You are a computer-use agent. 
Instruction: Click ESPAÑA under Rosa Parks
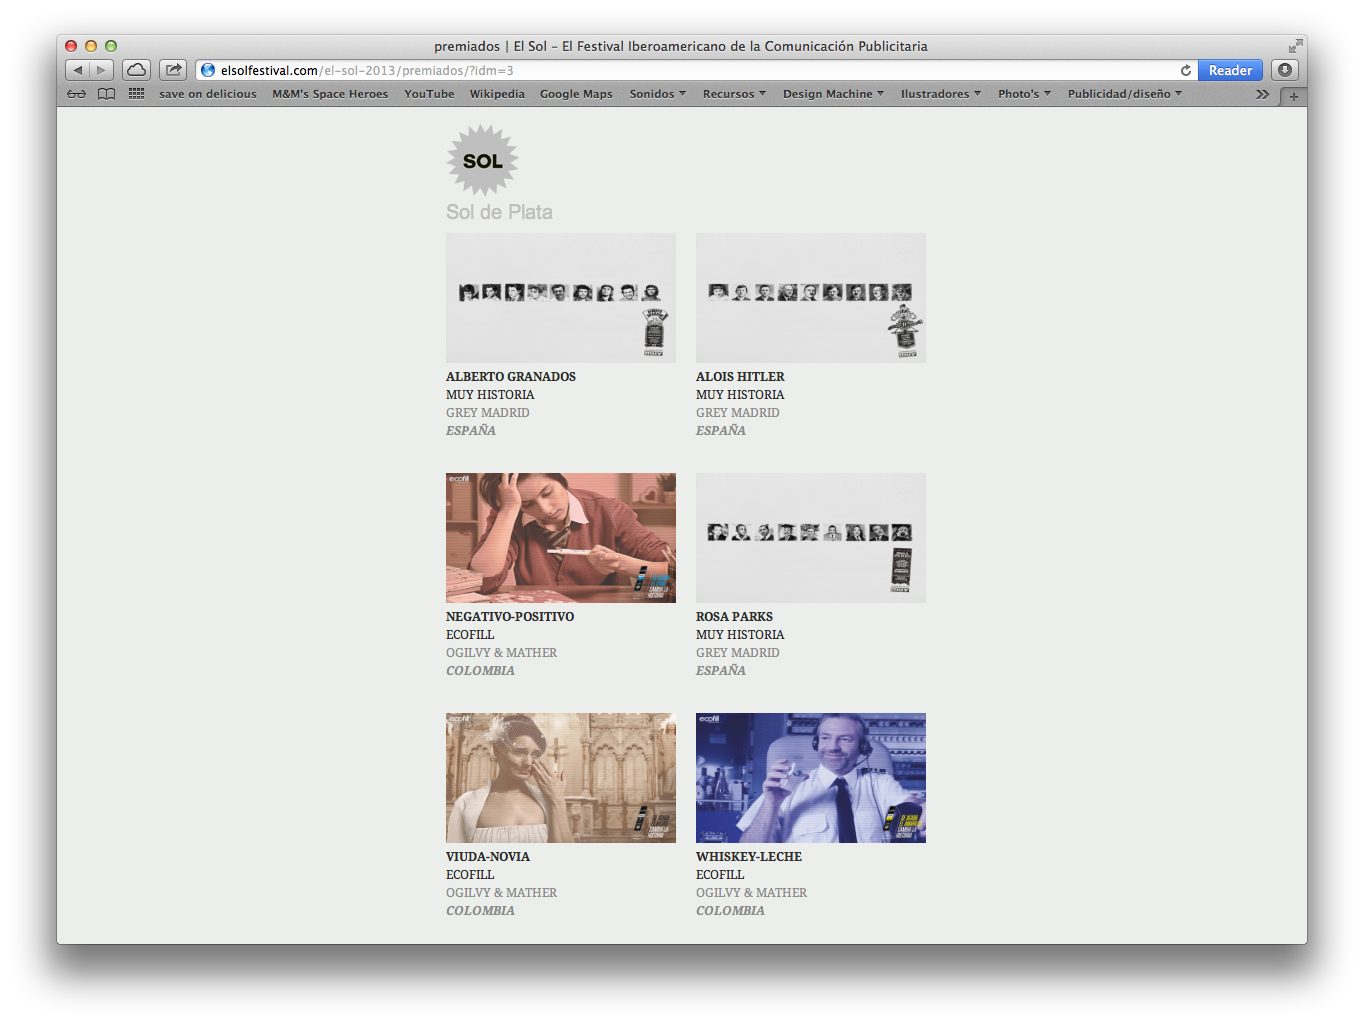tap(721, 671)
